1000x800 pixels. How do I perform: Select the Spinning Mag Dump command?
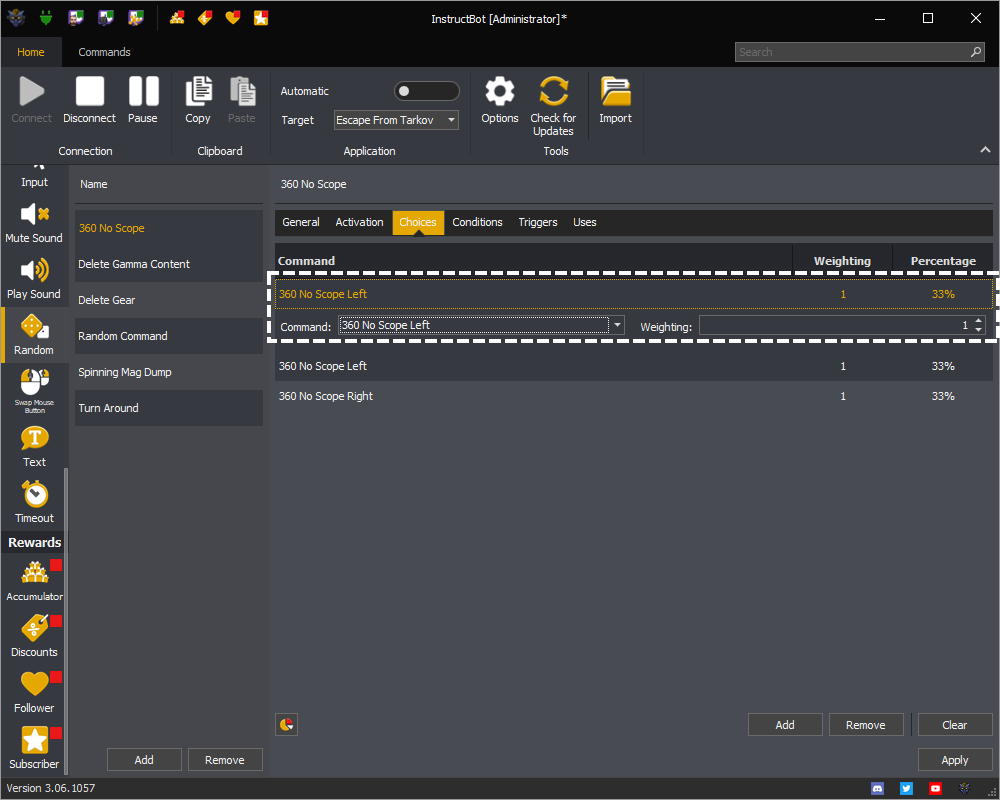click(x=169, y=372)
